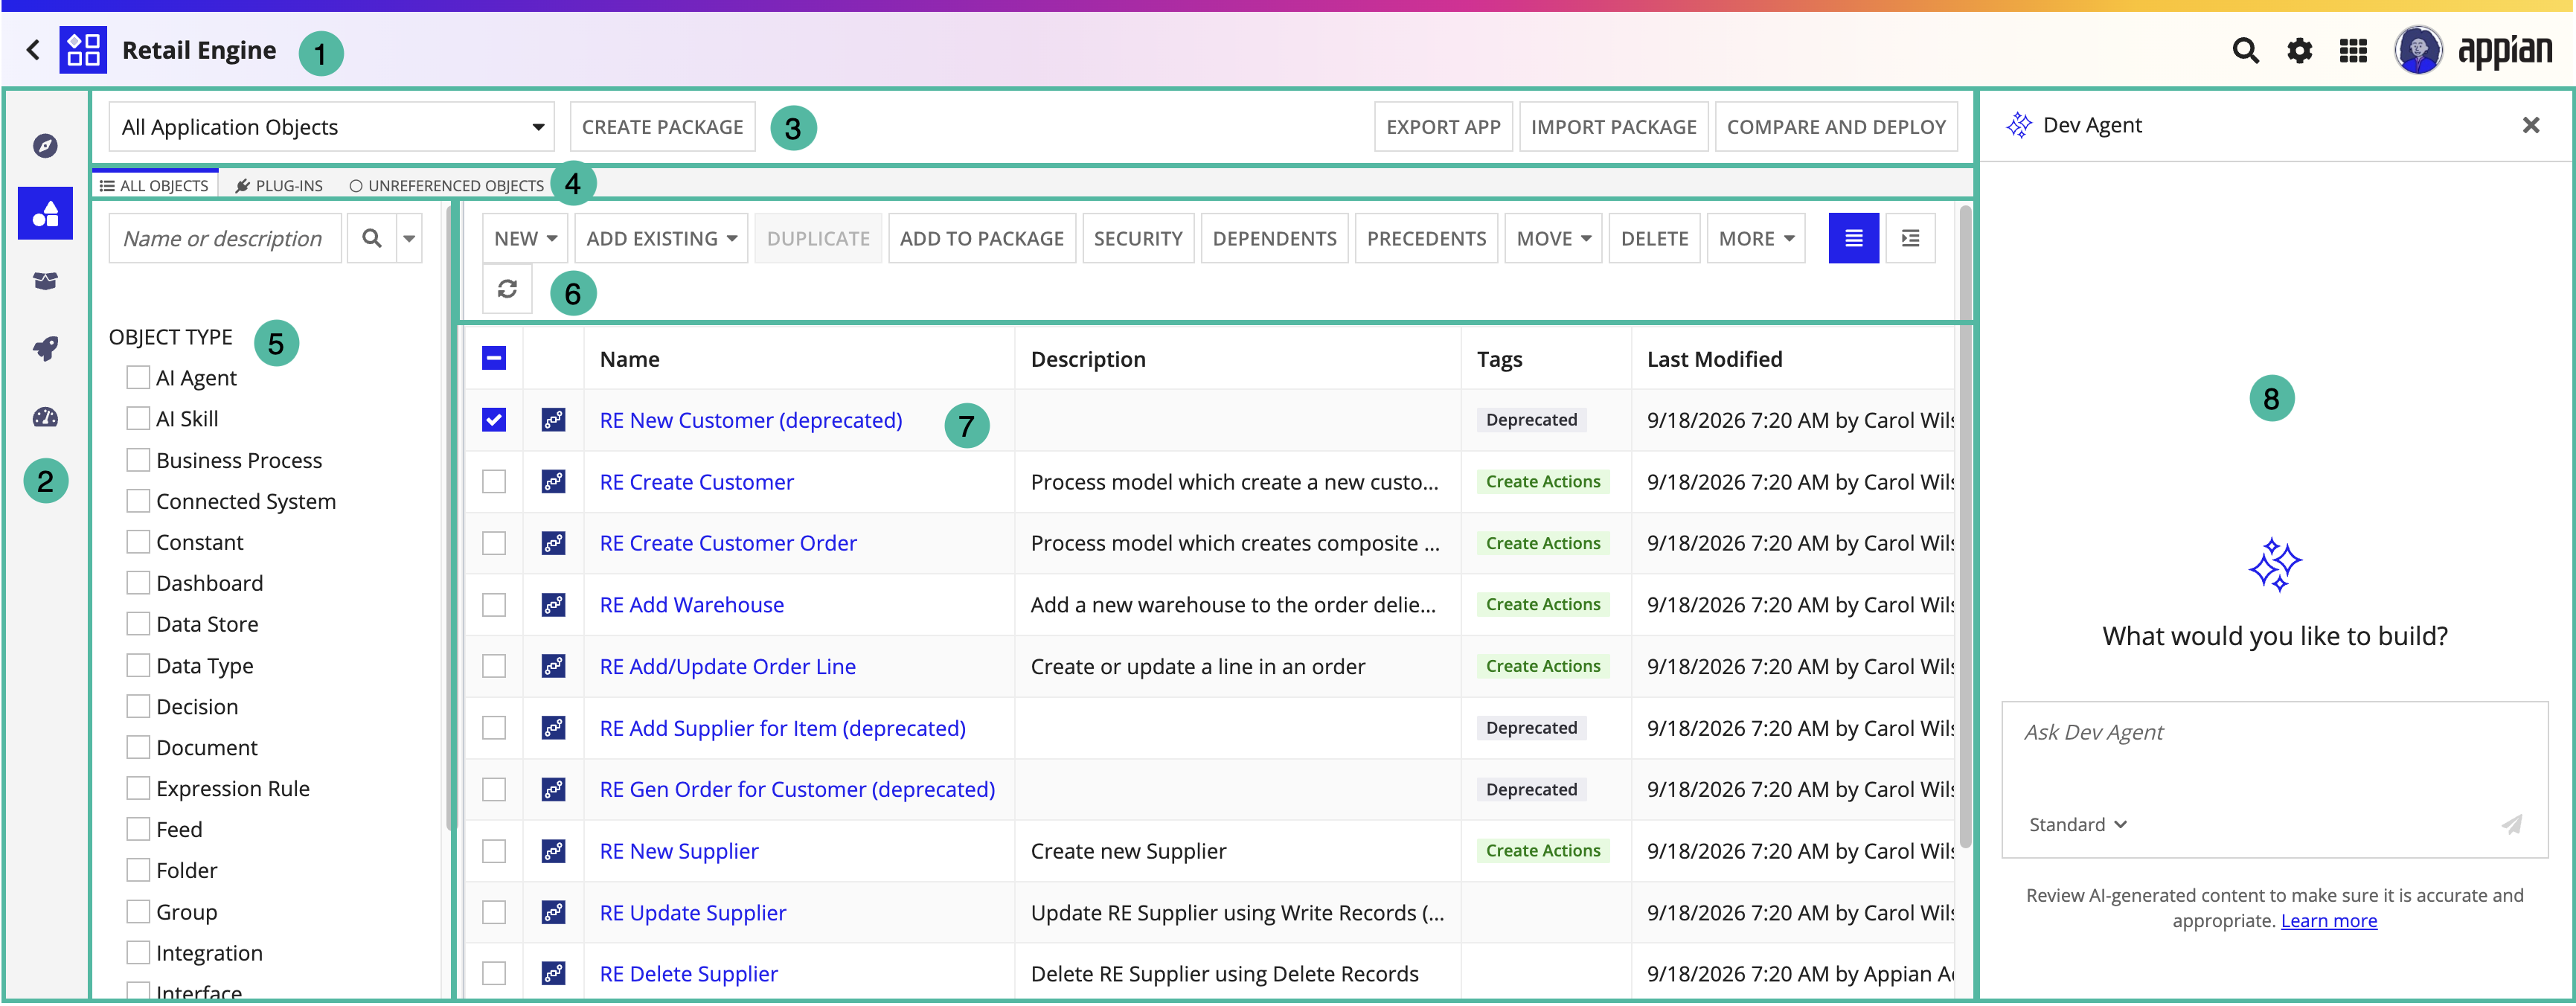The height and width of the screenshot is (1006, 2576).
Task: Open the Monitor gauge sidebar icon
Action: point(45,417)
